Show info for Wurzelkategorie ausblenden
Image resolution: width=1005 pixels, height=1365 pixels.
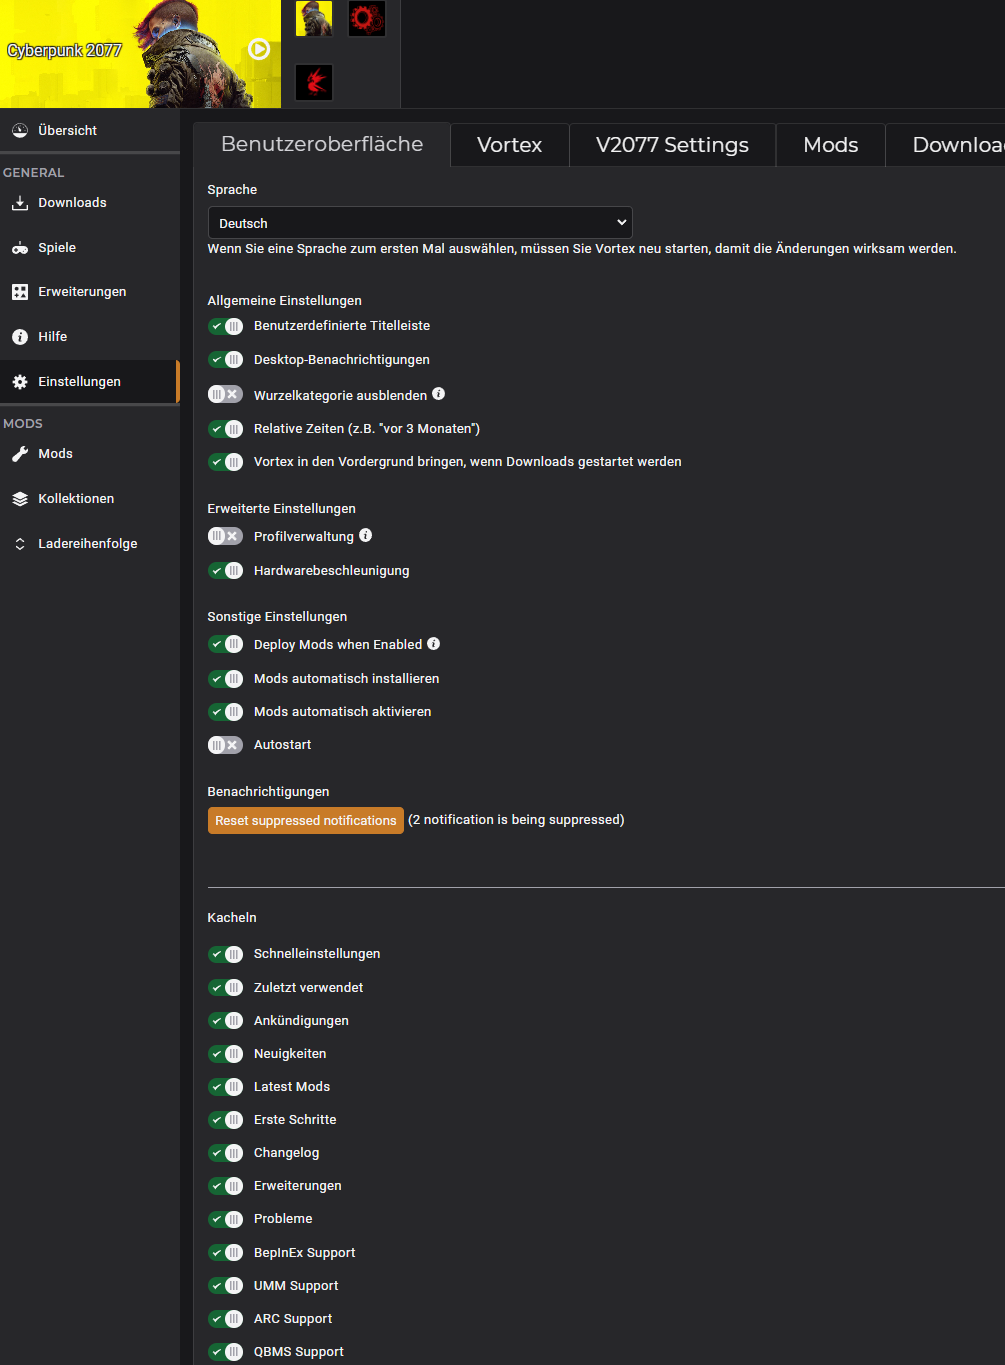(x=438, y=394)
